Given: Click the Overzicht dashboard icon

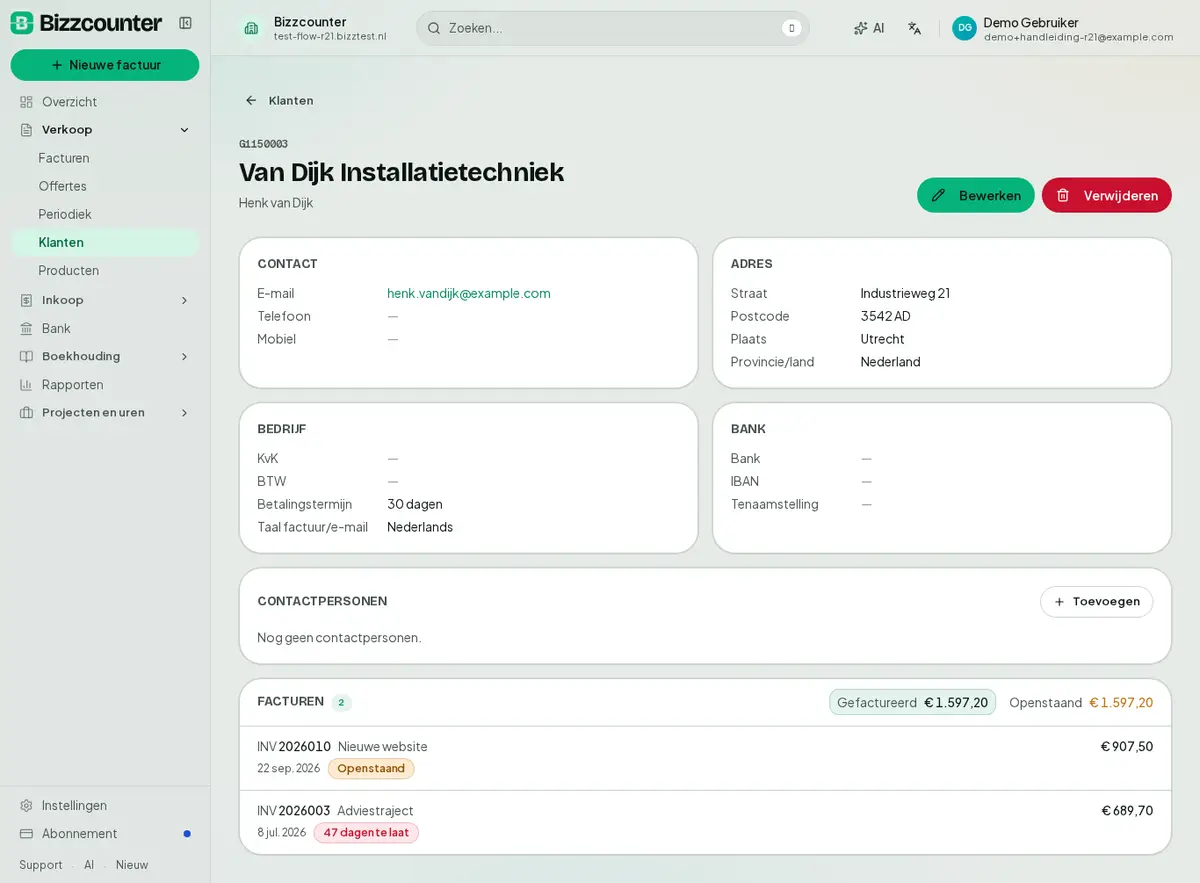Looking at the screenshot, I should click(x=26, y=102).
